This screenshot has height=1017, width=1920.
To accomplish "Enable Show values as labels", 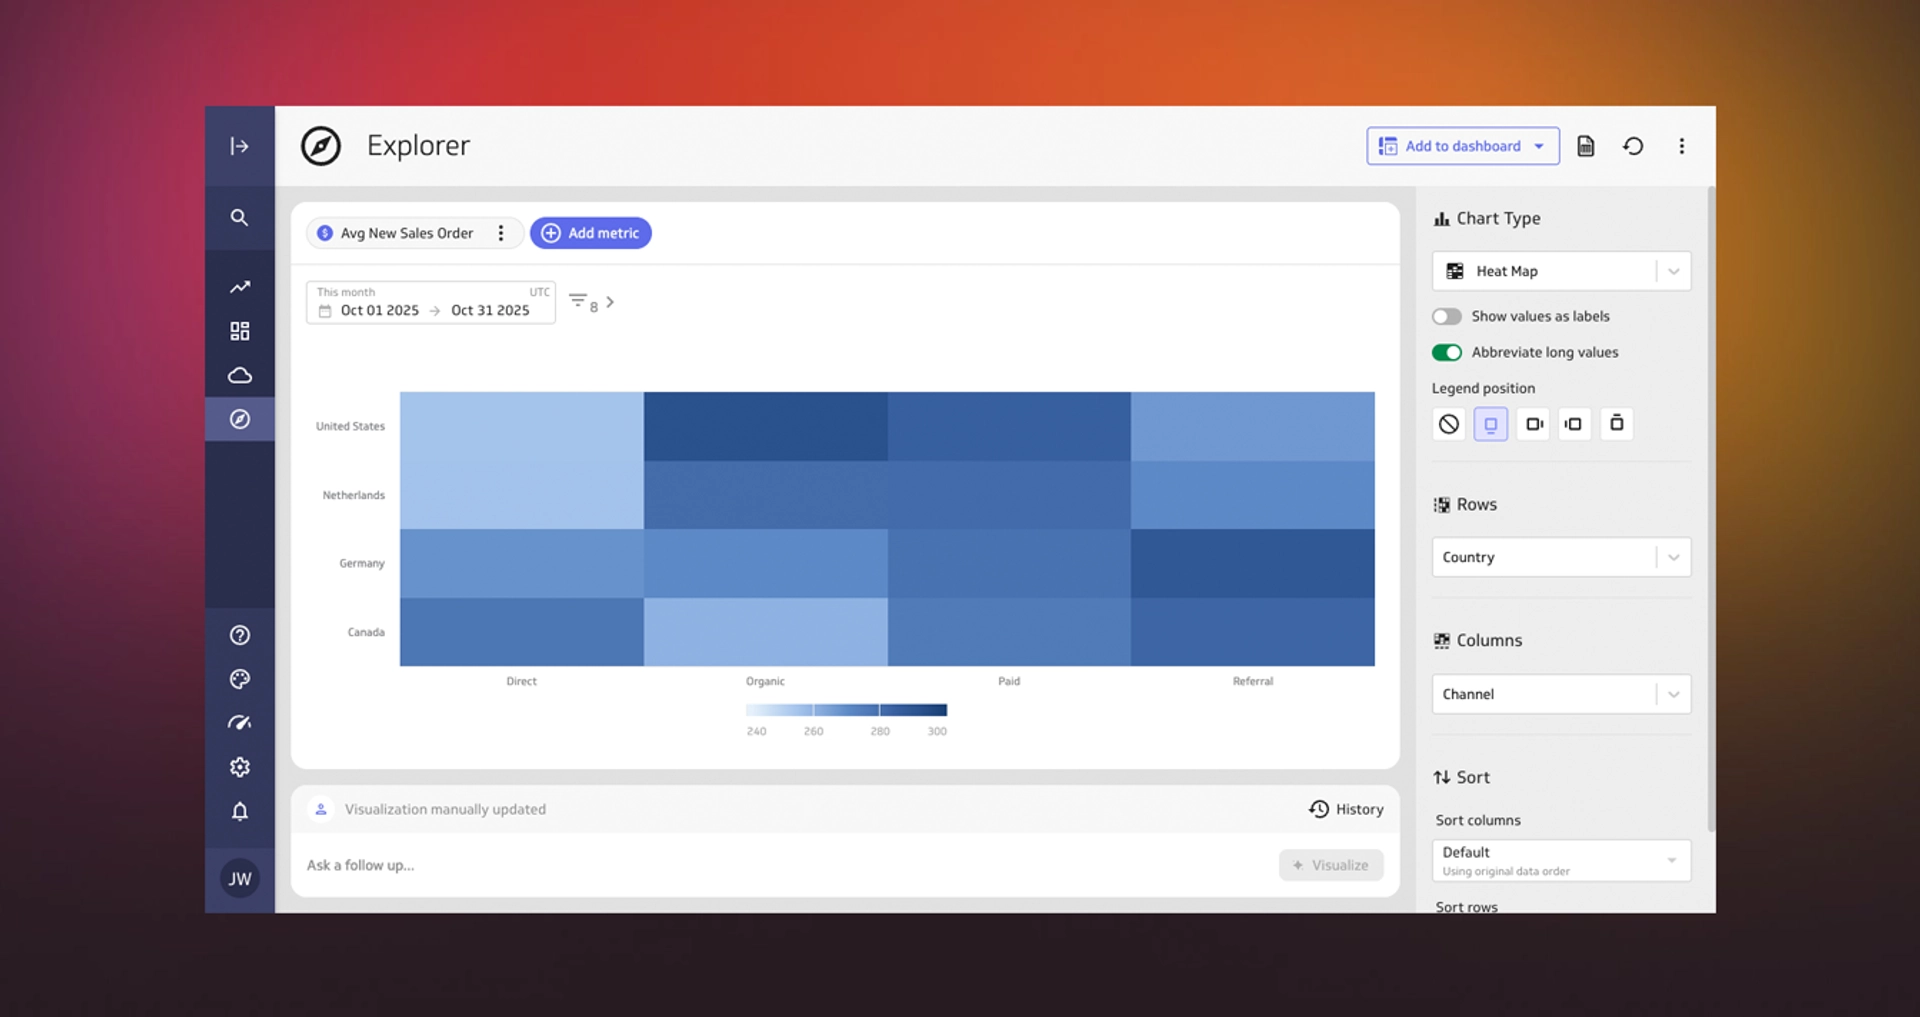I will coord(1446,316).
